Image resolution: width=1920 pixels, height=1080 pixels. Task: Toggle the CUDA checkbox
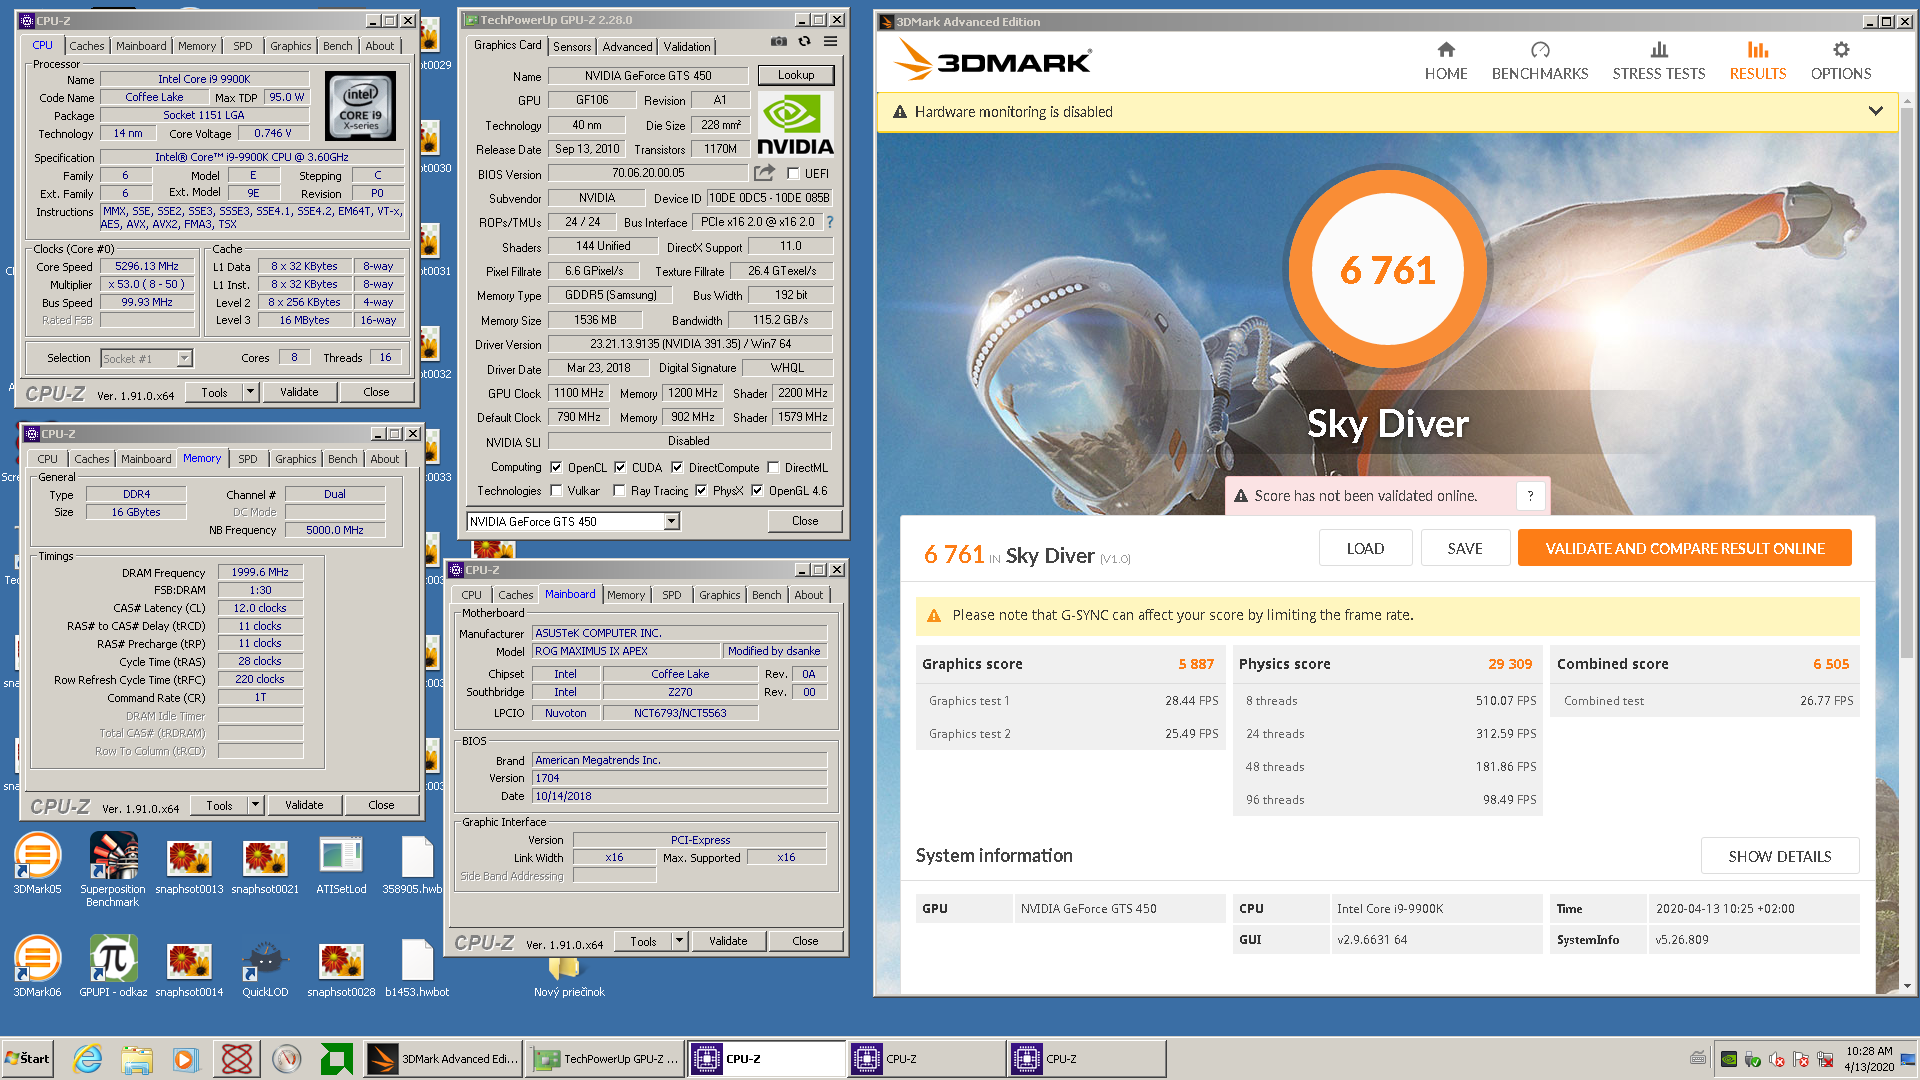coord(620,467)
